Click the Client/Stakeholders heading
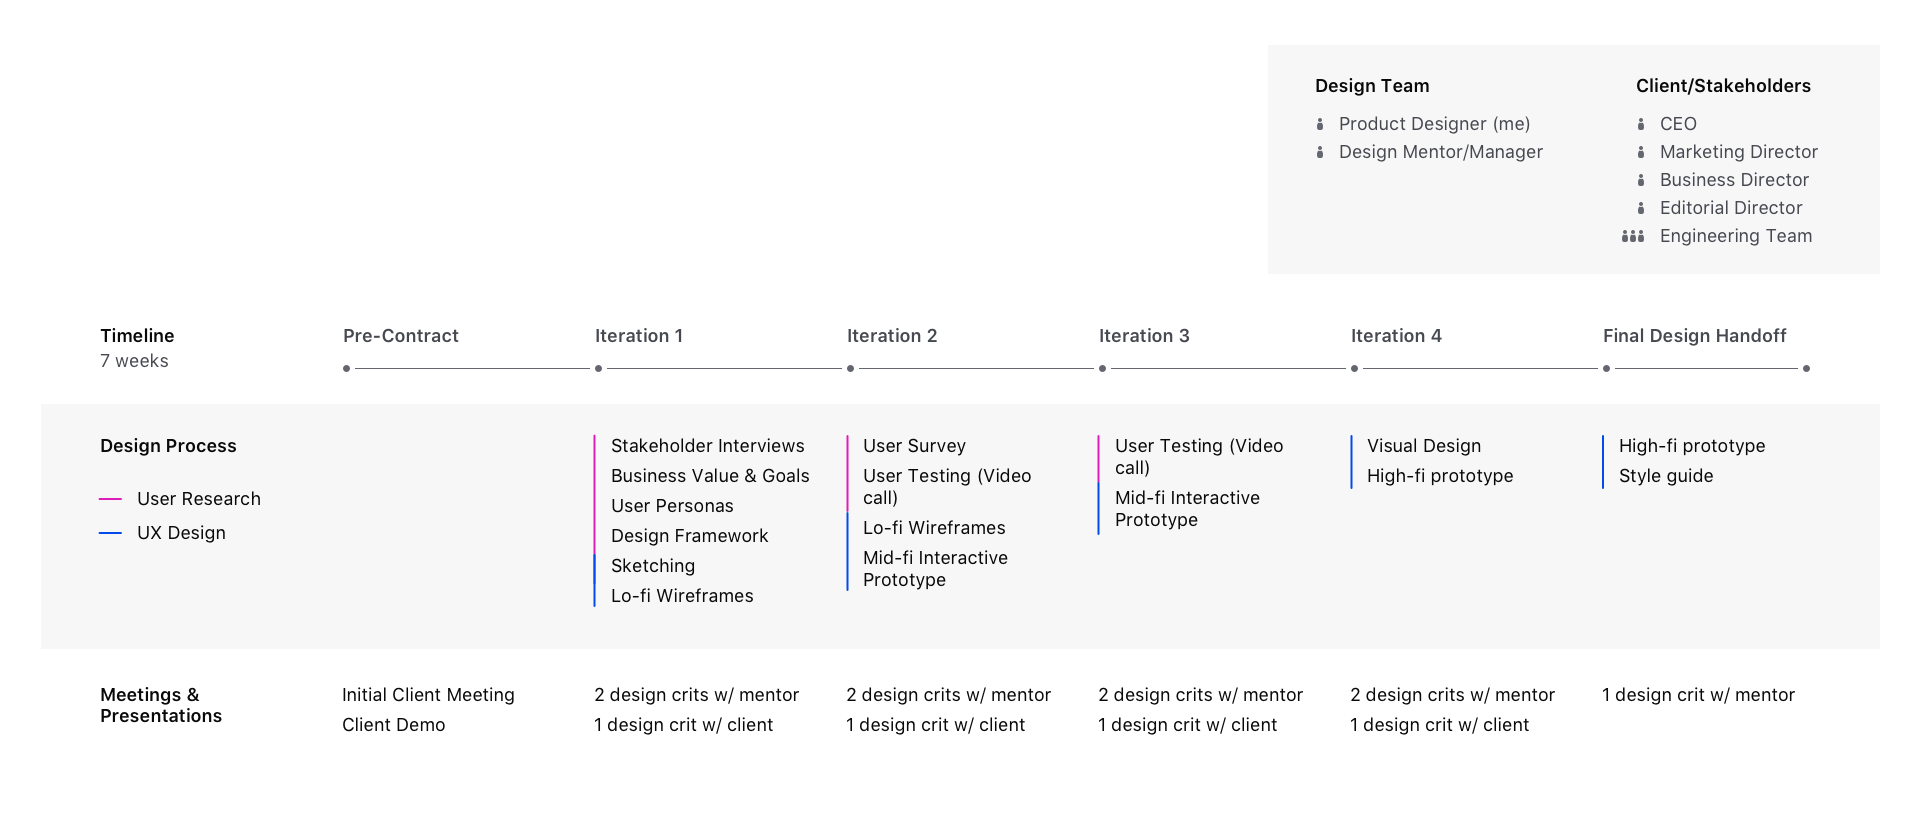 pyautogui.click(x=1723, y=86)
